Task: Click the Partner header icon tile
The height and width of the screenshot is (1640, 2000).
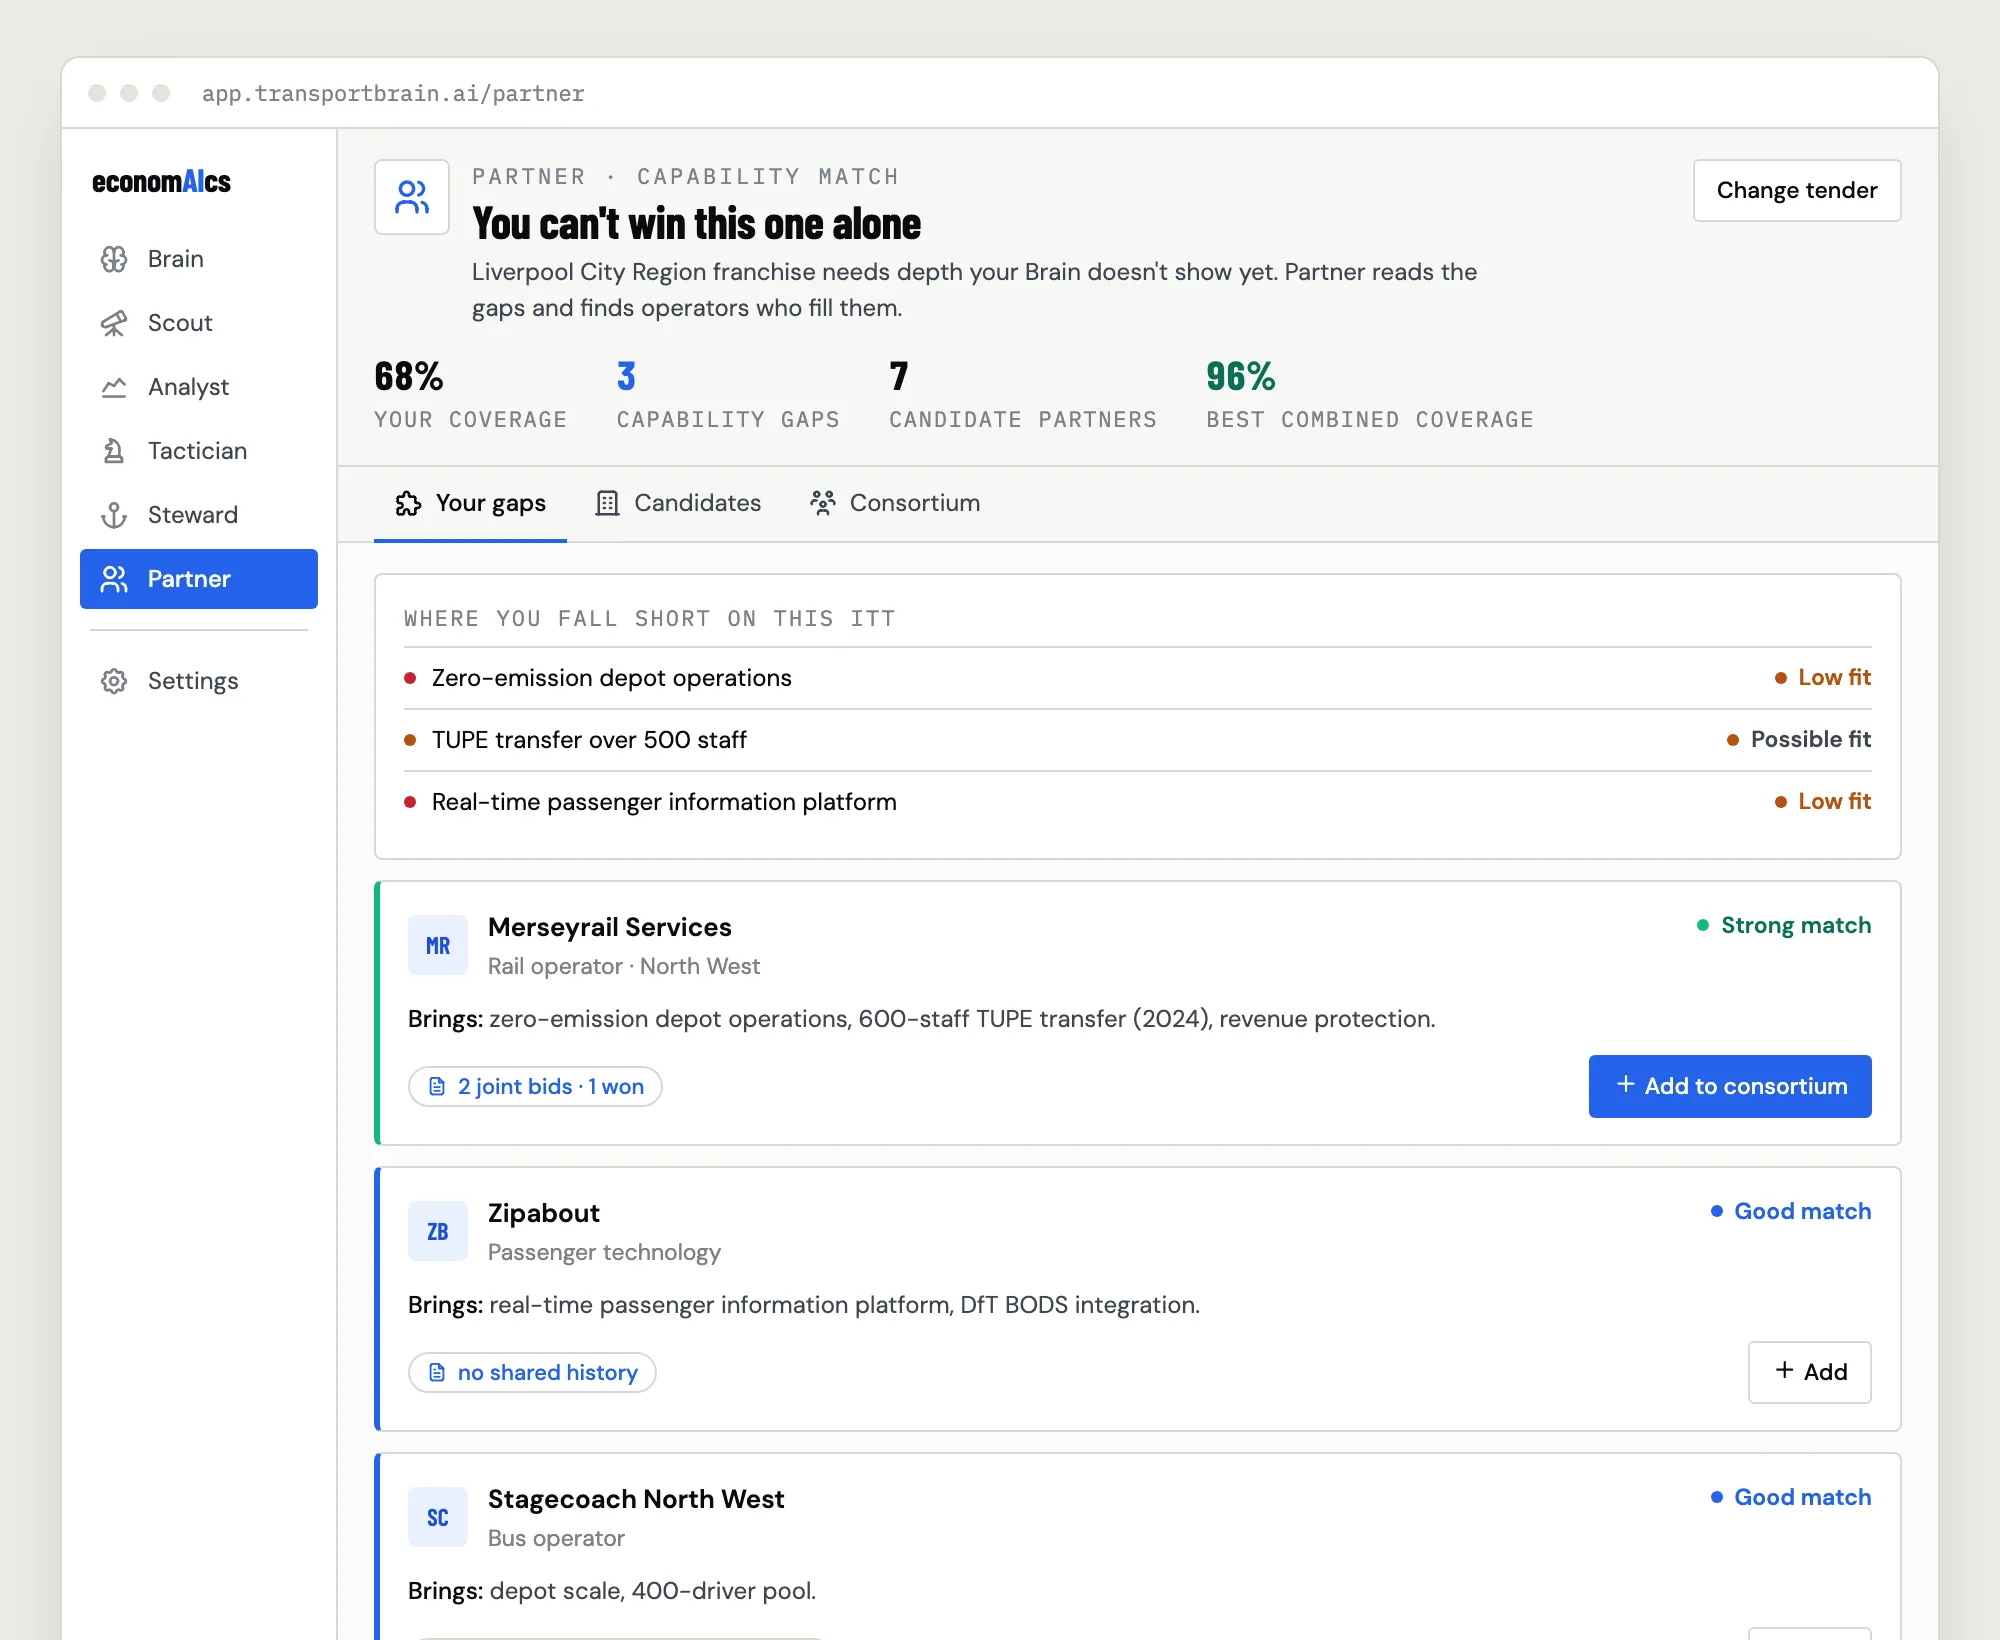Action: pos(412,197)
